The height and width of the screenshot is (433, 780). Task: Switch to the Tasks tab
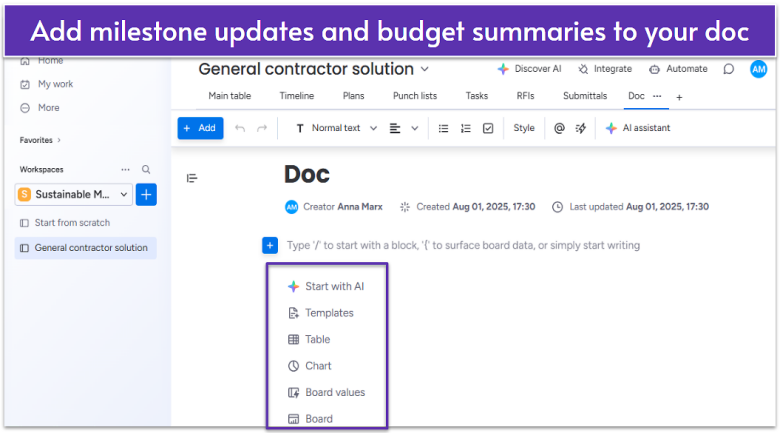pos(477,96)
